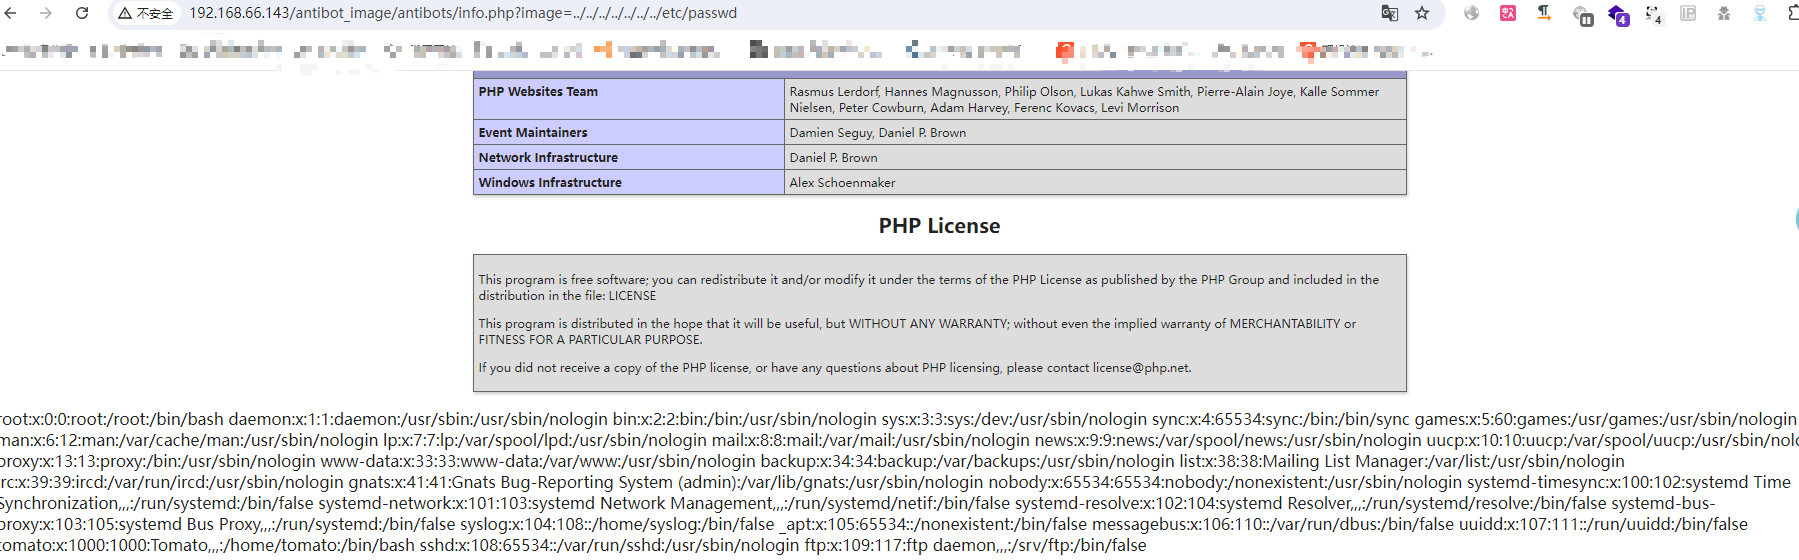Open the pink Chinese-English translator extension

pyautogui.click(x=1508, y=13)
